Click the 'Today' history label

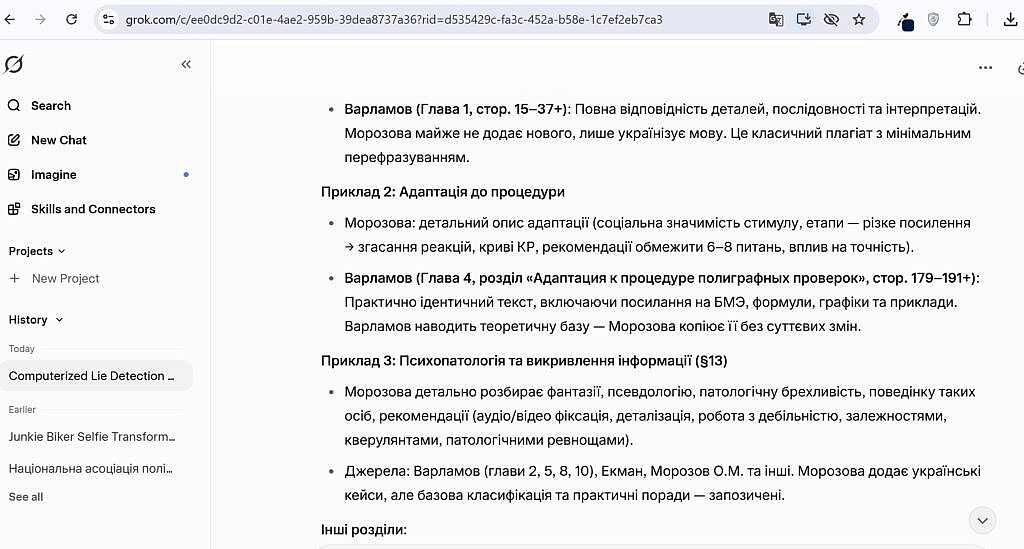[x=22, y=349]
